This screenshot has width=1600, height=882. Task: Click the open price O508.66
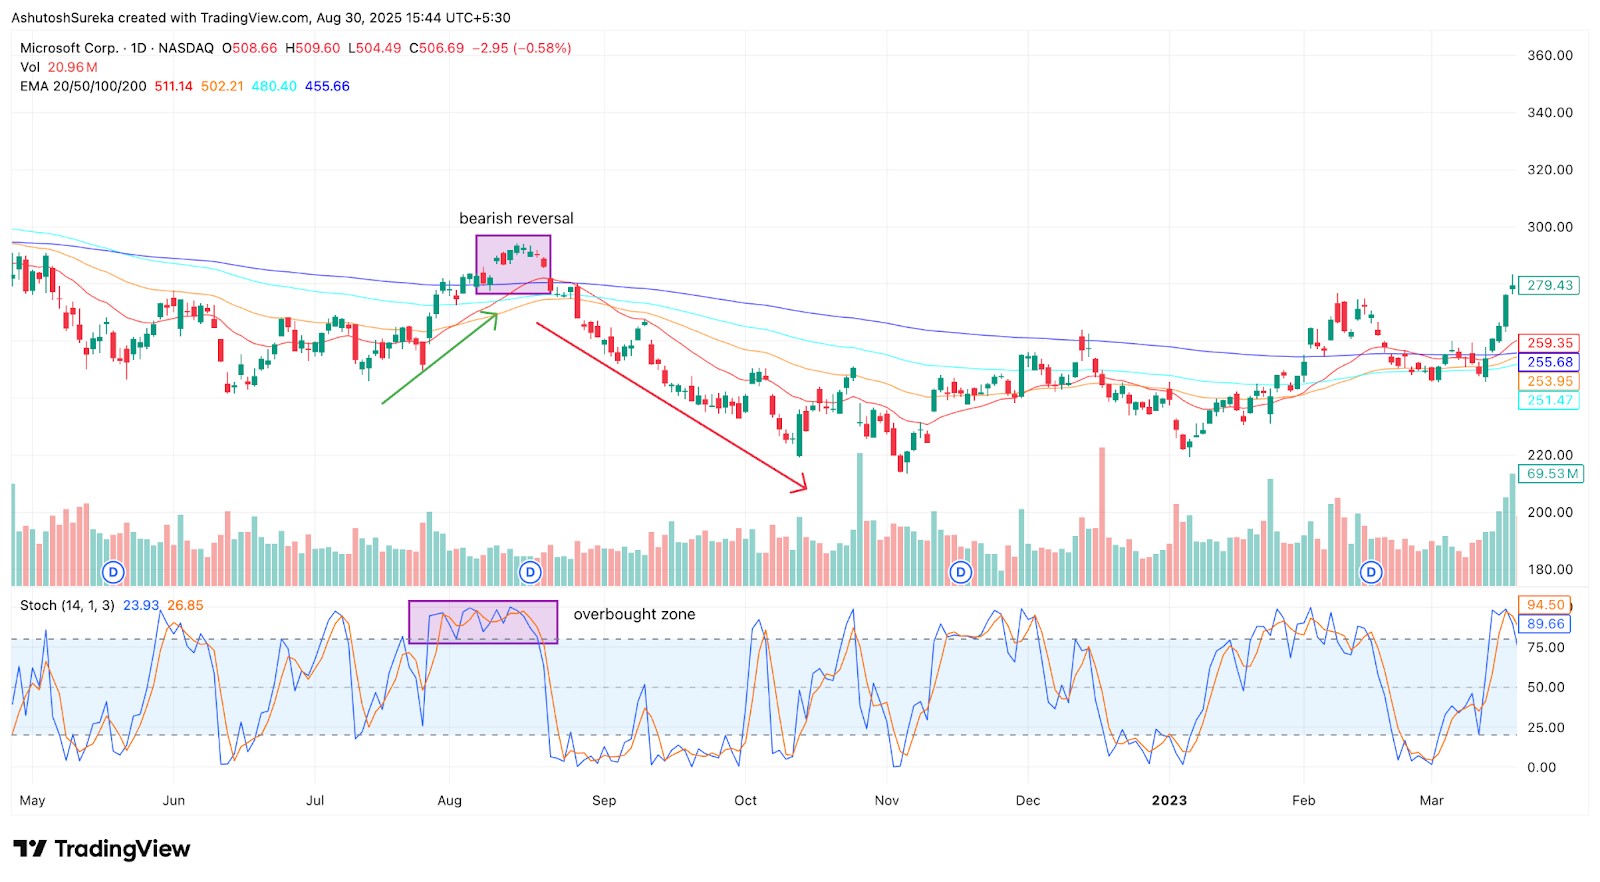click(250, 48)
